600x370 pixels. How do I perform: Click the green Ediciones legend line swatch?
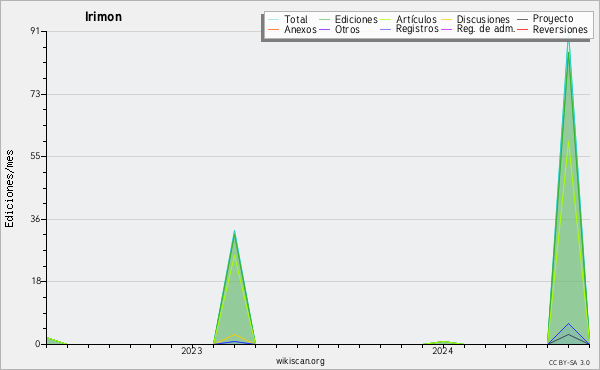tap(324, 19)
